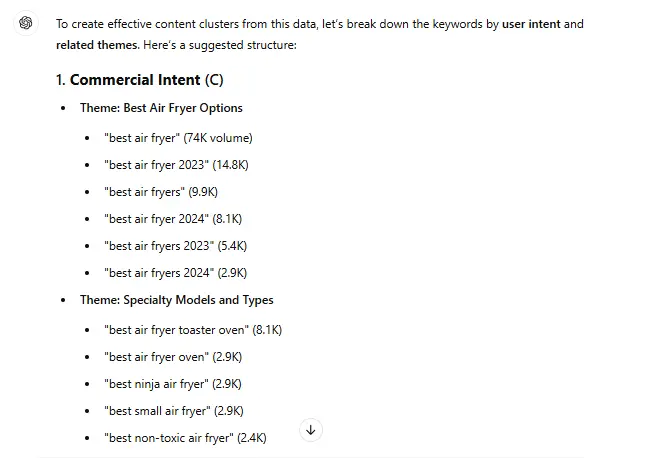Select the "best air fryer 2023" (14.8K) line
650x458 pixels.
pos(175,165)
